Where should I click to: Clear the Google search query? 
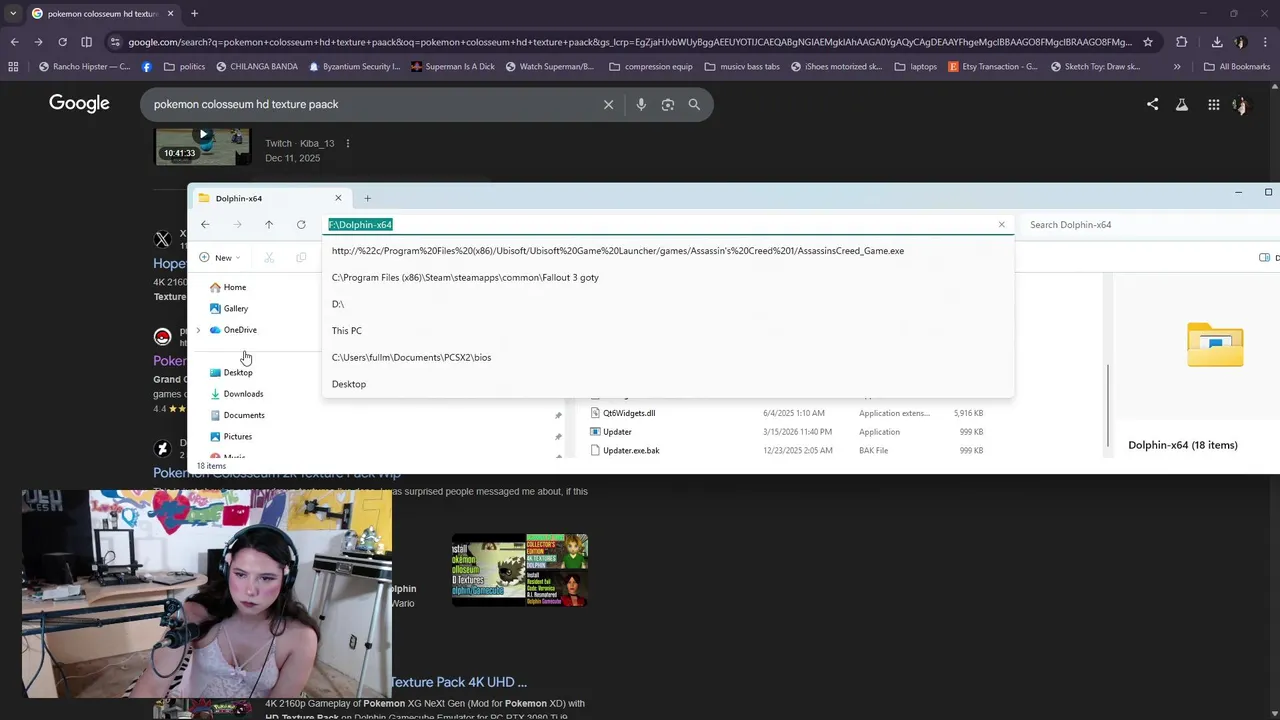[608, 104]
